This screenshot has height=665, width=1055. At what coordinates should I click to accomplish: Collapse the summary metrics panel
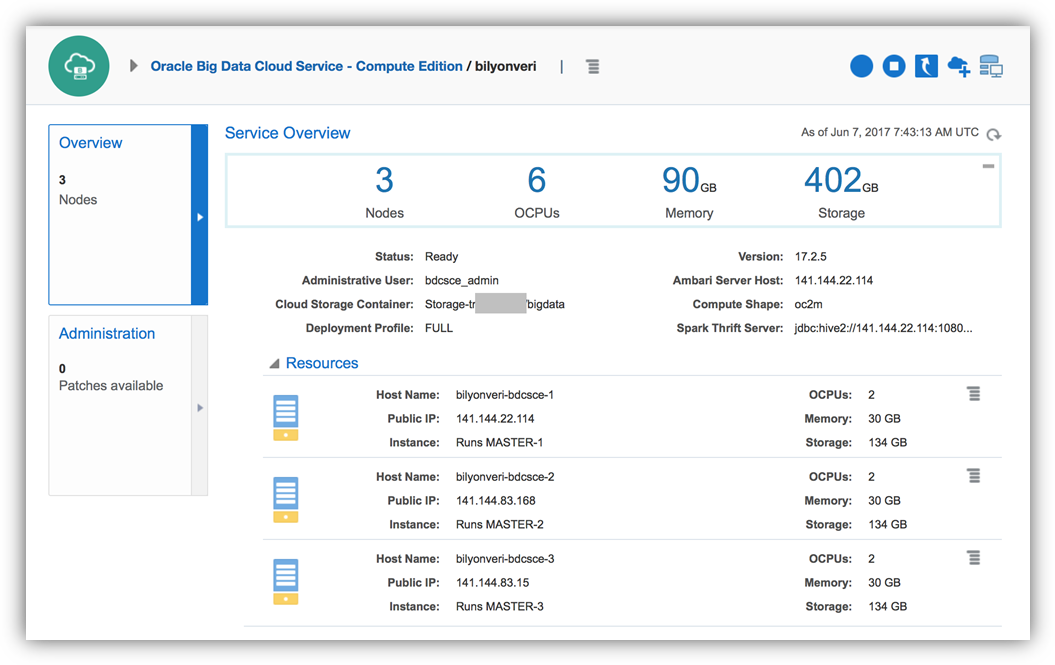coord(988,167)
